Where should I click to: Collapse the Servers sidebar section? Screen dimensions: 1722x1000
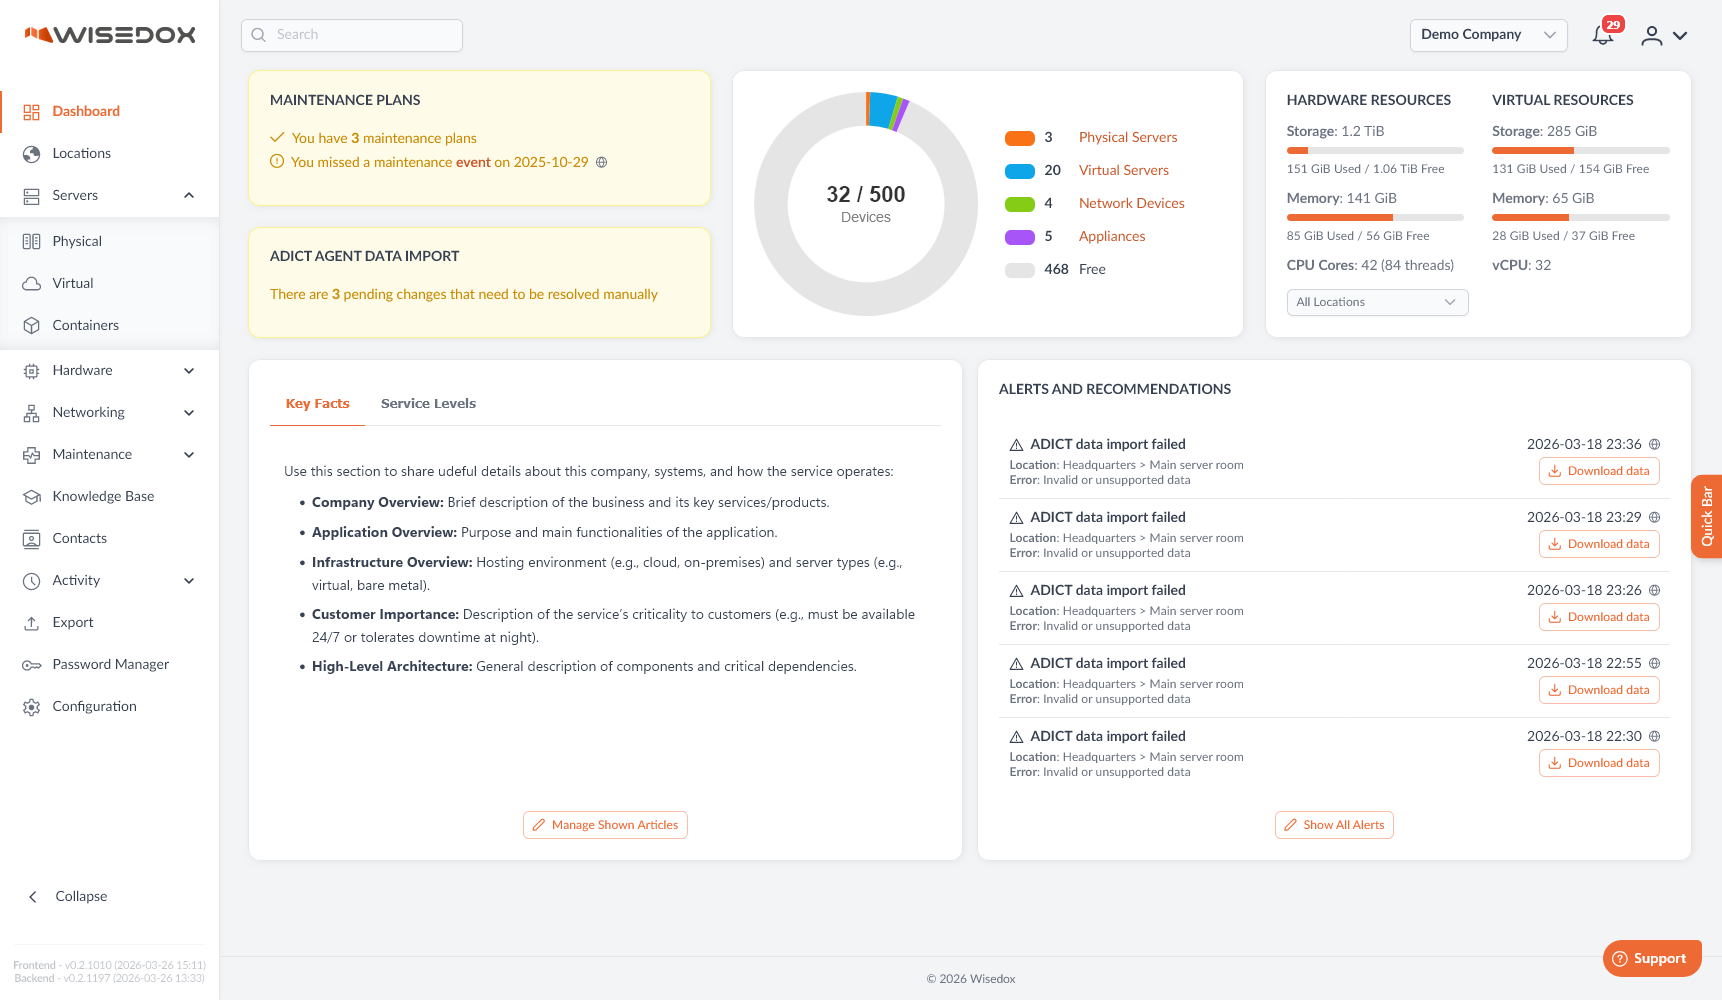coord(189,196)
